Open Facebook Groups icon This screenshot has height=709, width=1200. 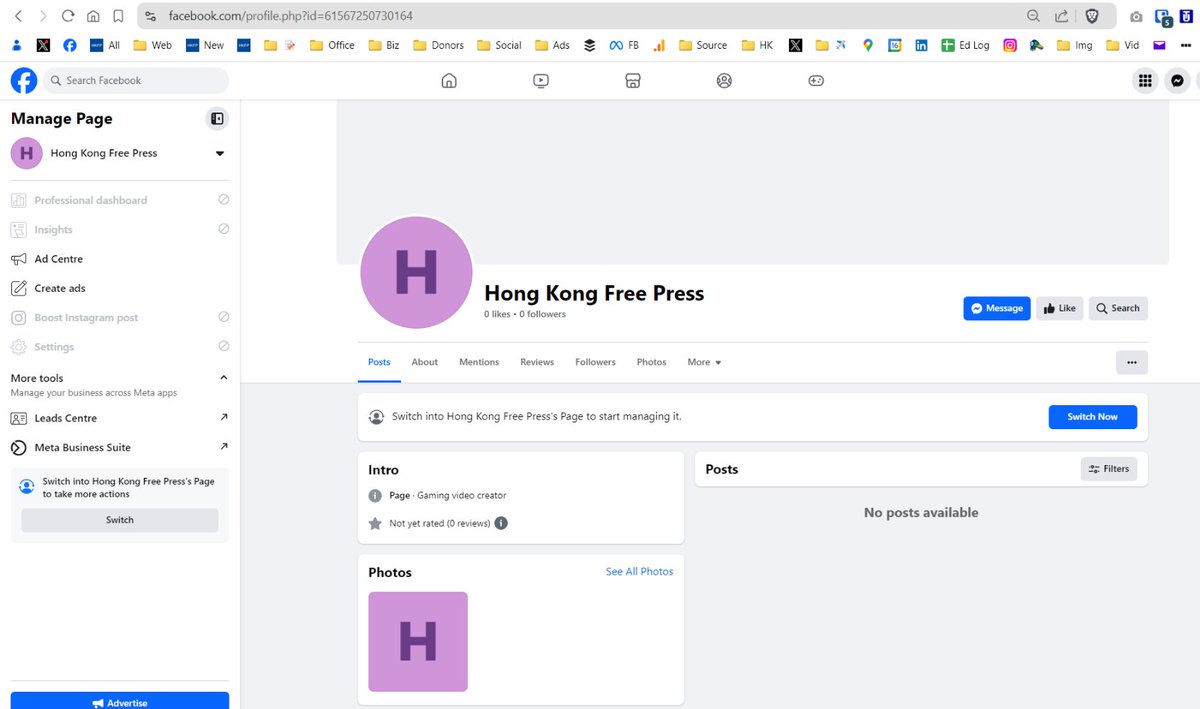(x=724, y=81)
